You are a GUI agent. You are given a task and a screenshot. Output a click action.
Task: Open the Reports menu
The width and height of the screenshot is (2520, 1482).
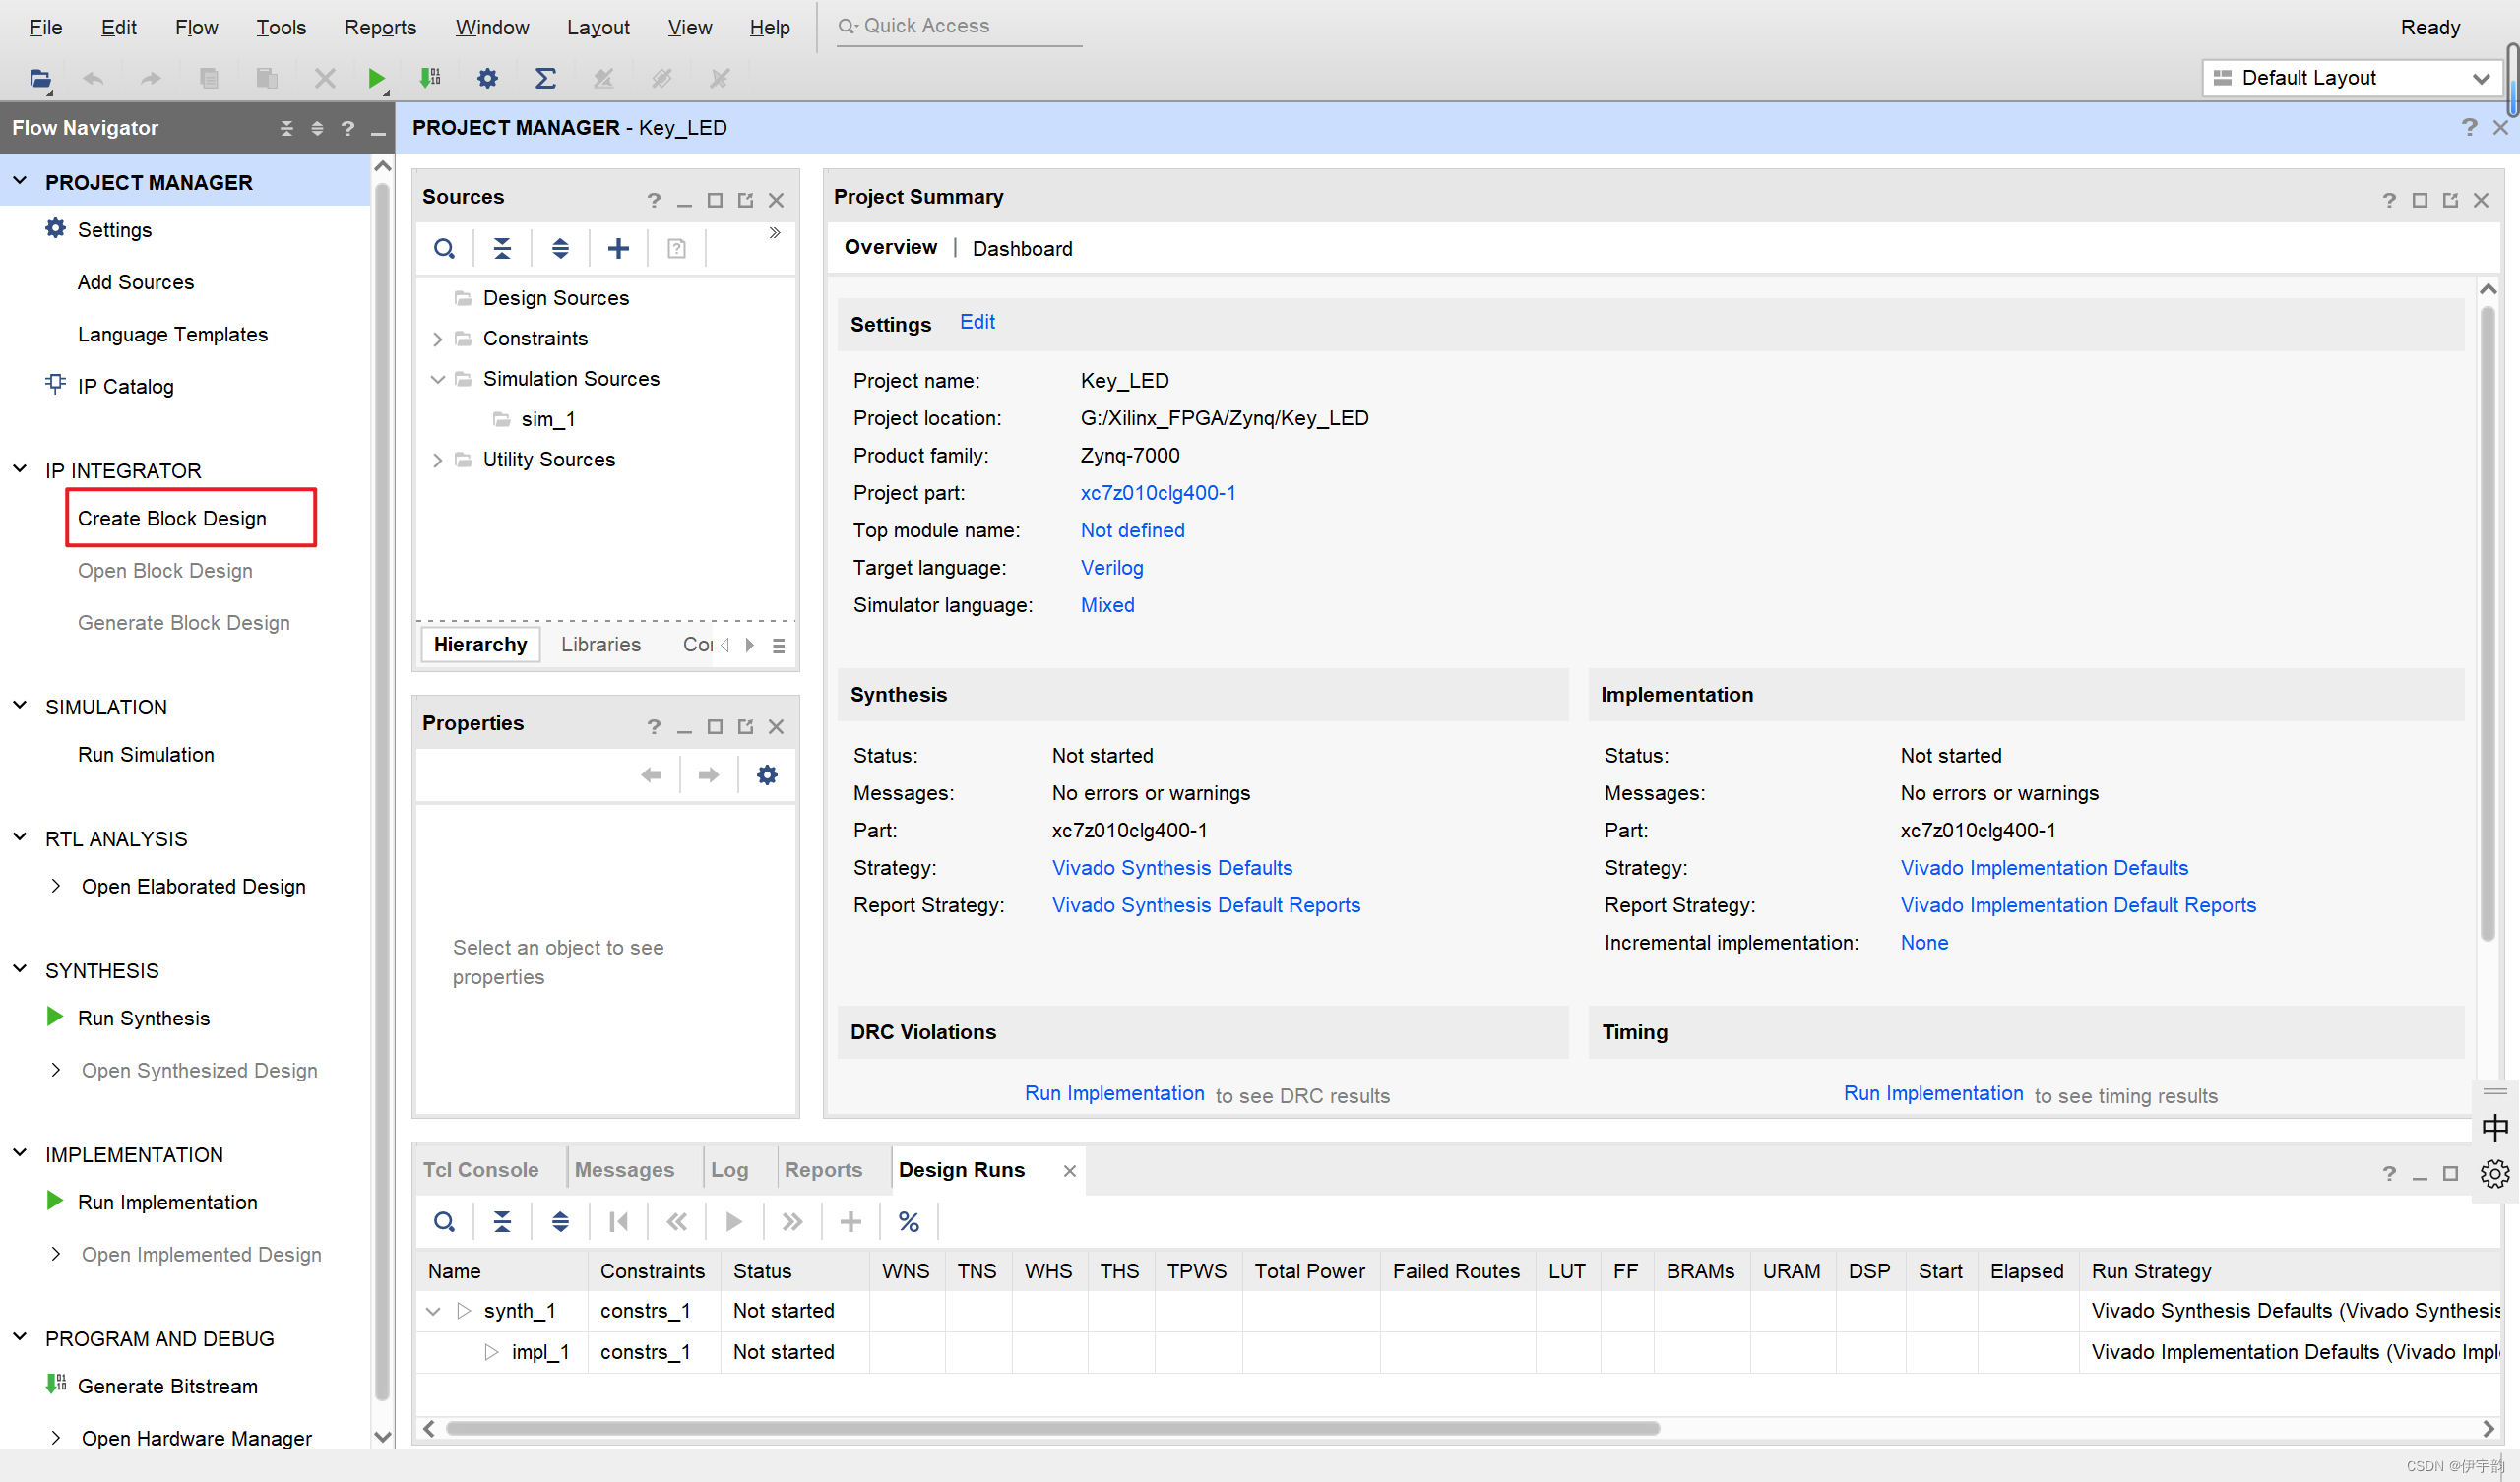coord(380,27)
